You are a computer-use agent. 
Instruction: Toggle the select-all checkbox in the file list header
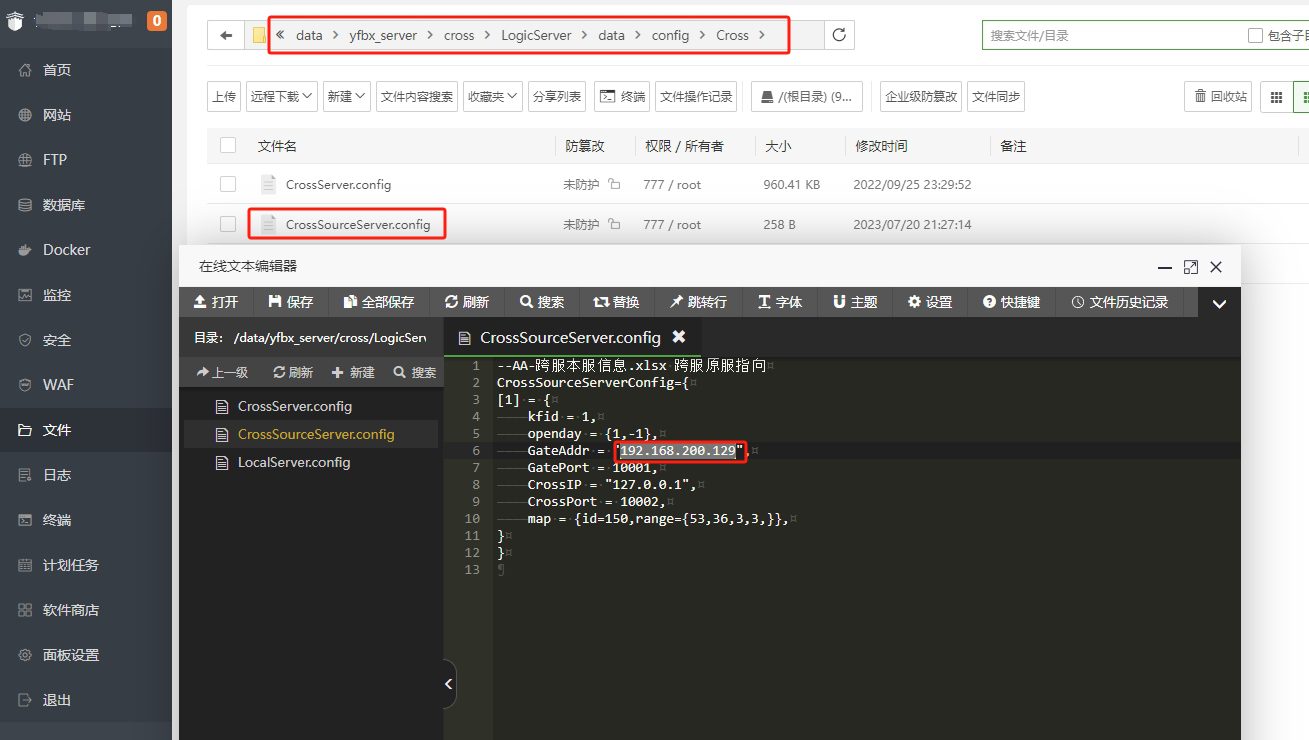[x=227, y=145]
